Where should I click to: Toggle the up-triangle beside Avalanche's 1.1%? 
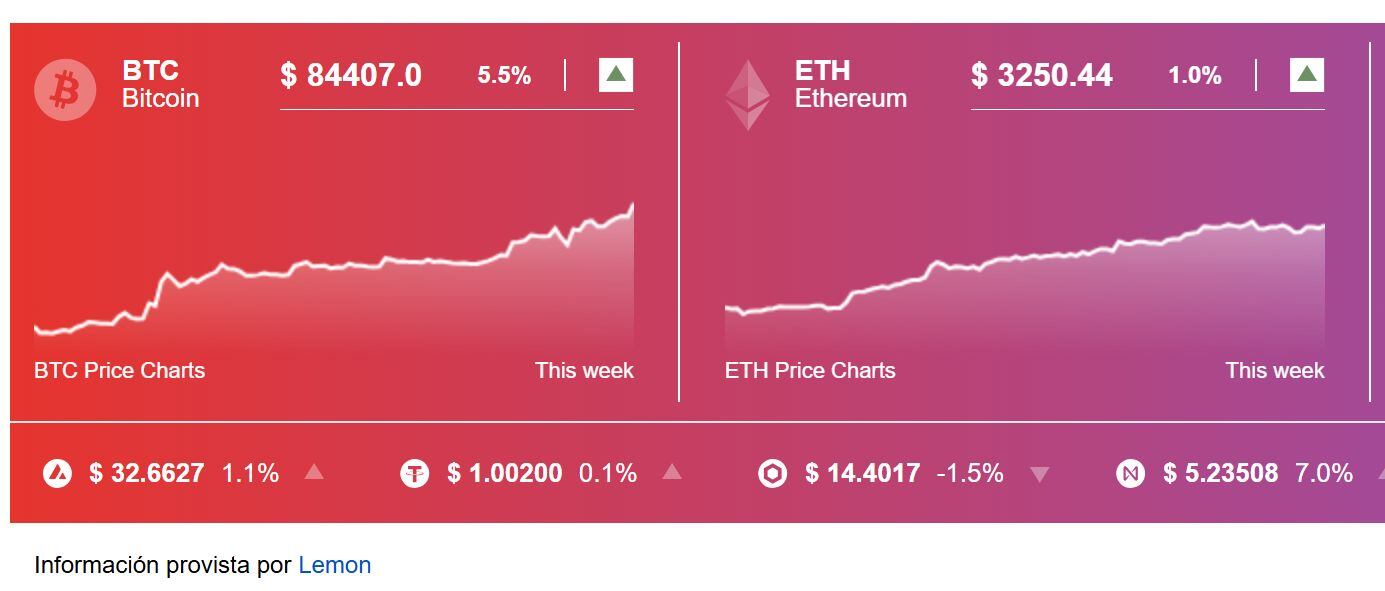(x=314, y=473)
